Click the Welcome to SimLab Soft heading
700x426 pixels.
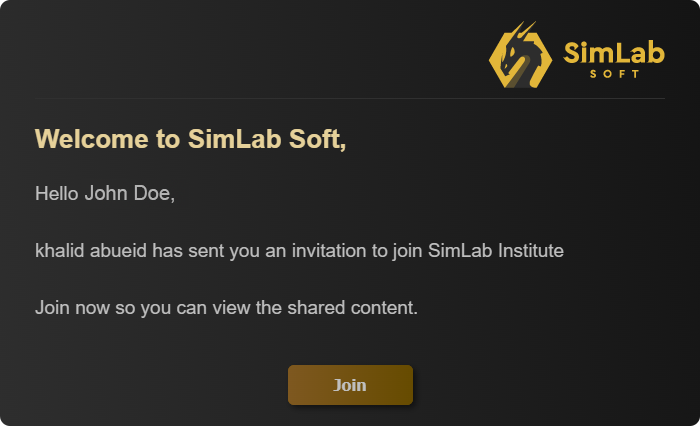pyautogui.click(x=190, y=139)
